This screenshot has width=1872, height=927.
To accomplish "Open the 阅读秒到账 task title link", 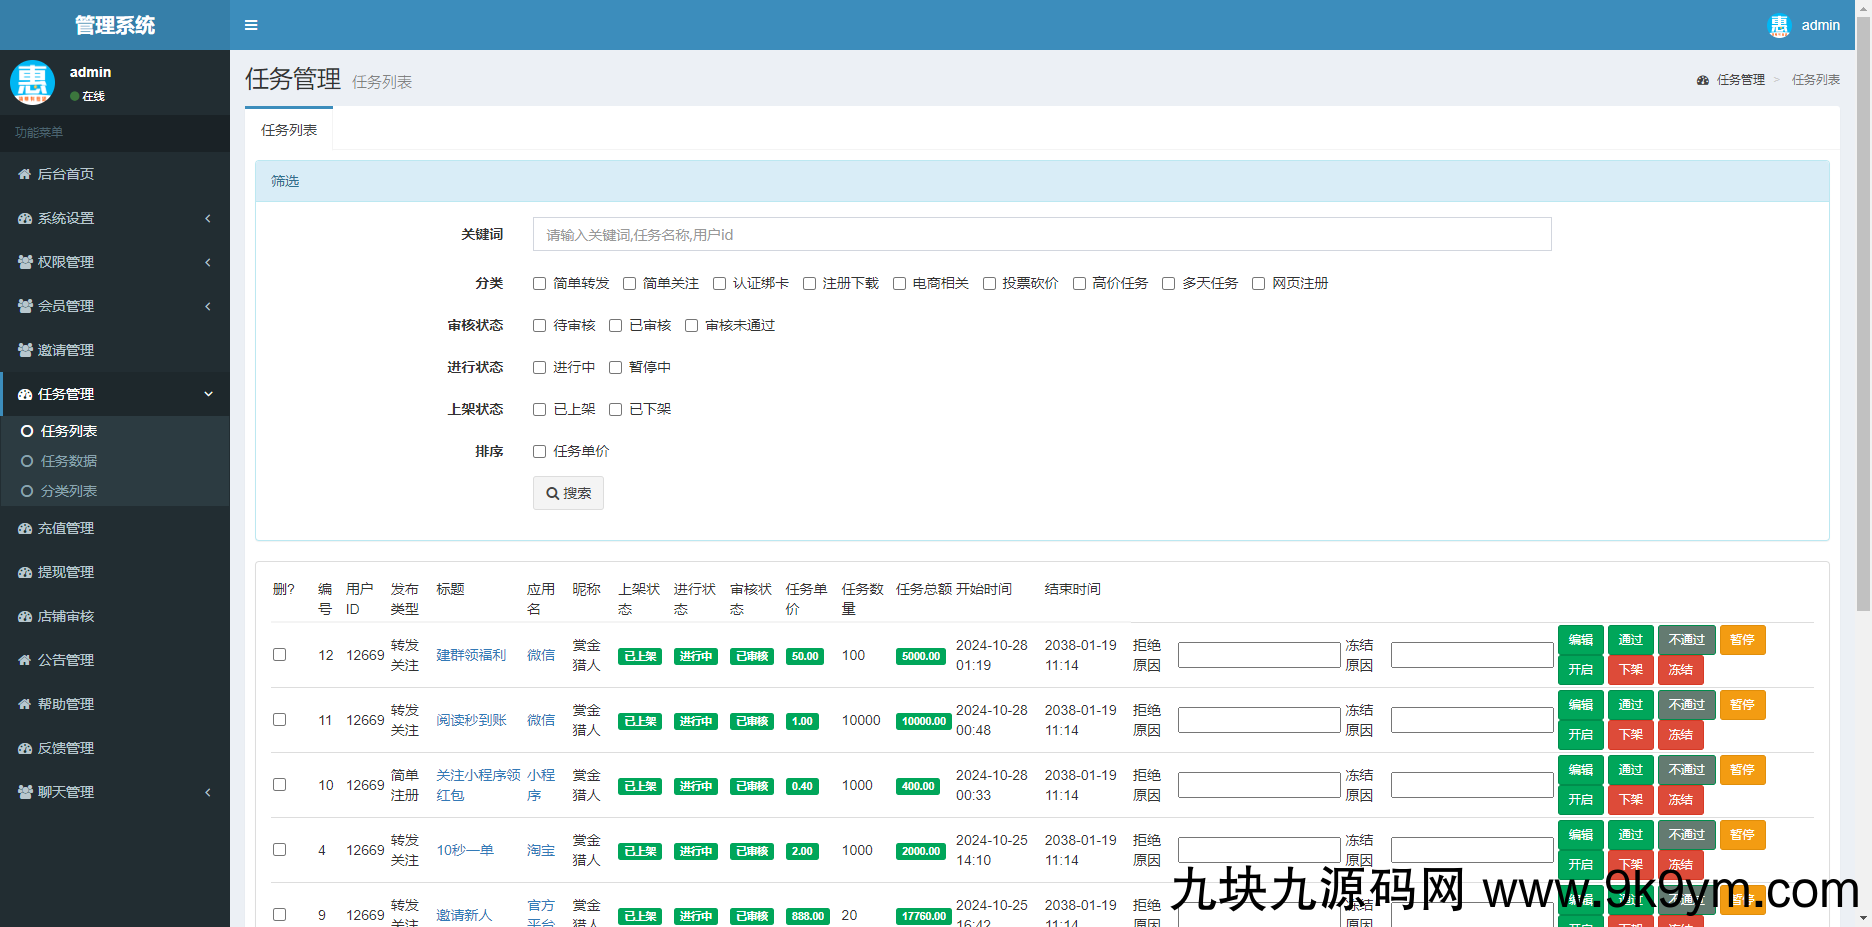I will (x=471, y=720).
